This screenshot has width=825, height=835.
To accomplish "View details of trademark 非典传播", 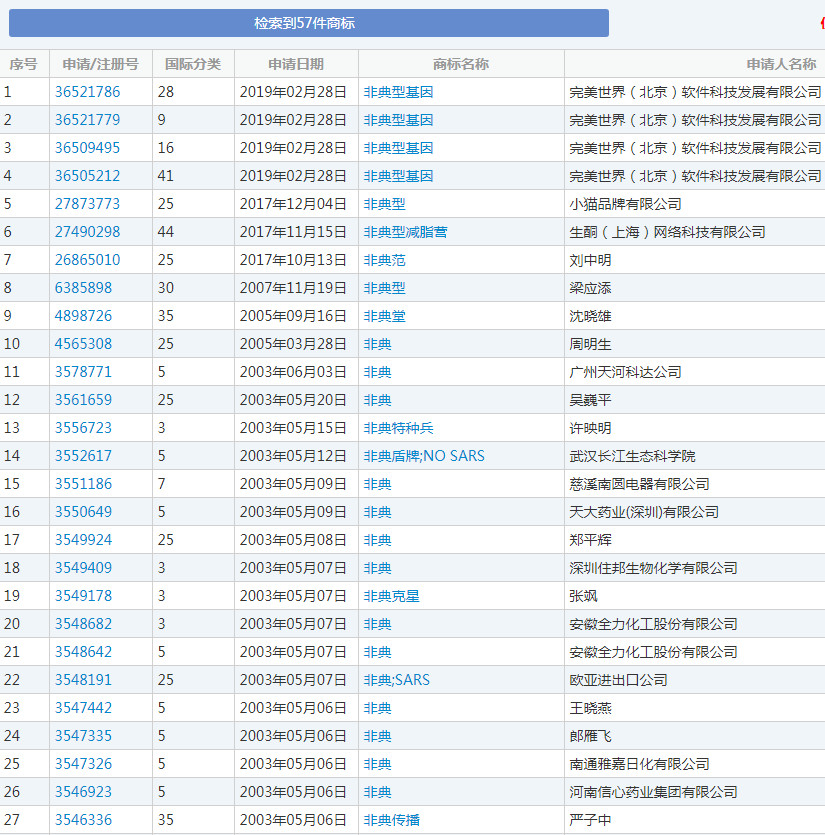I will pos(392,819).
